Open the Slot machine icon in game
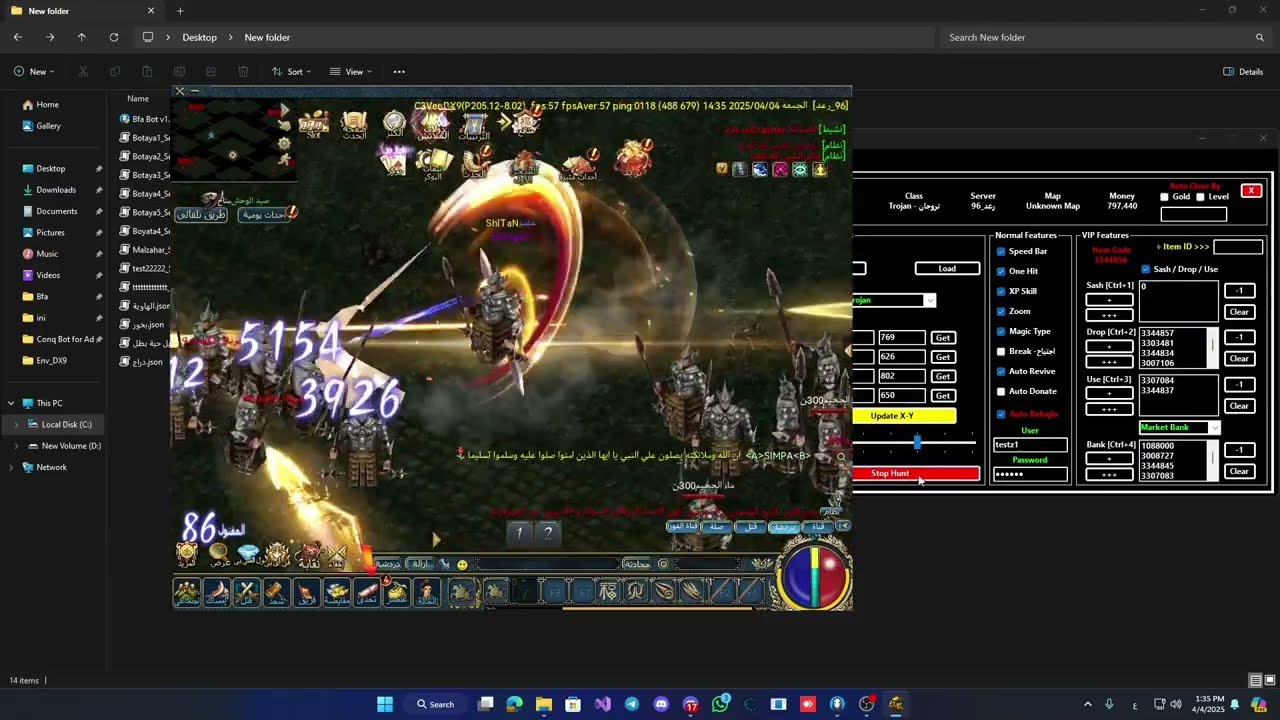Screen dimensions: 1280x720 point(314,124)
